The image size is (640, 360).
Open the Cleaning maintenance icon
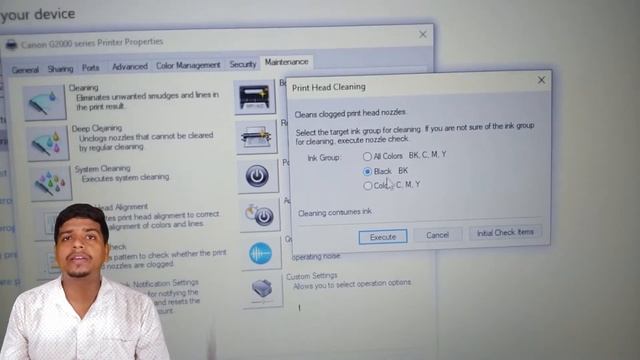tap(44, 102)
